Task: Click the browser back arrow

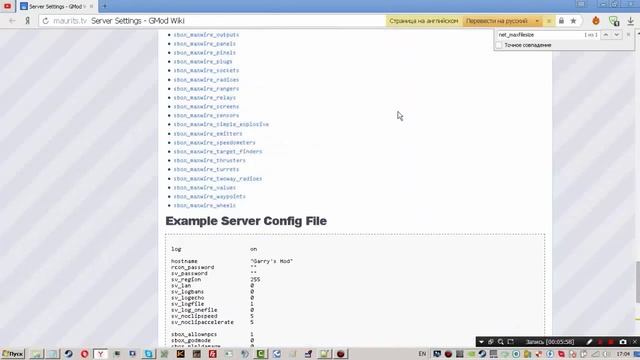Action: tap(12, 21)
